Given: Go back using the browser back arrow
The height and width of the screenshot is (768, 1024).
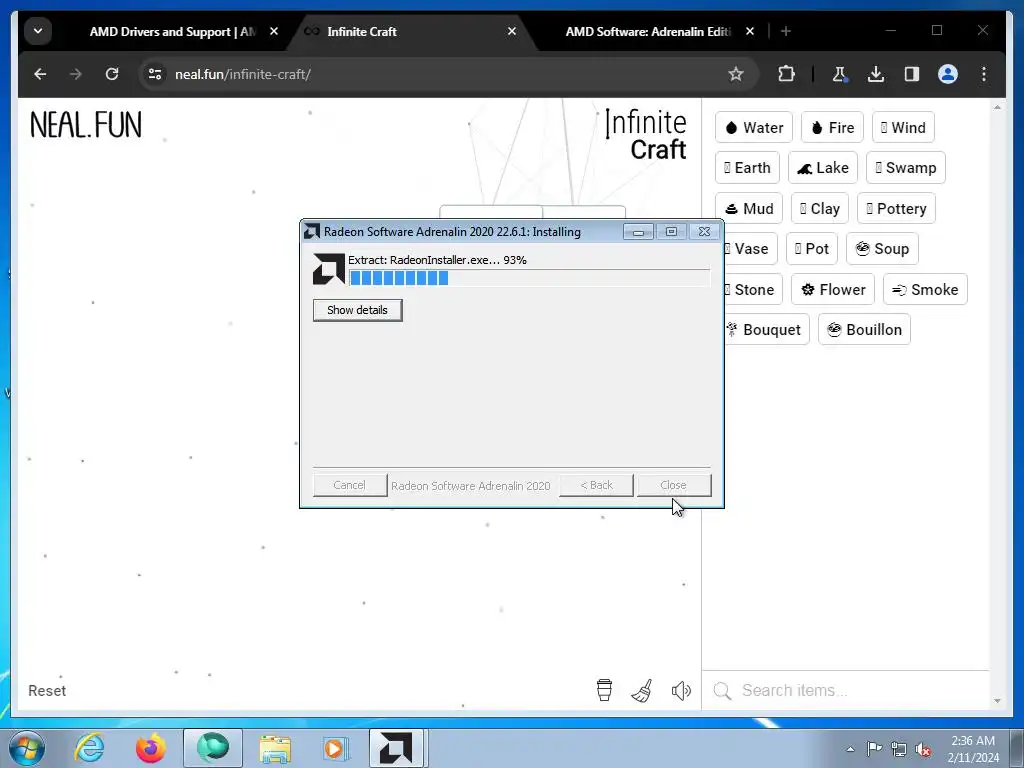Looking at the screenshot, I should 40,74.
